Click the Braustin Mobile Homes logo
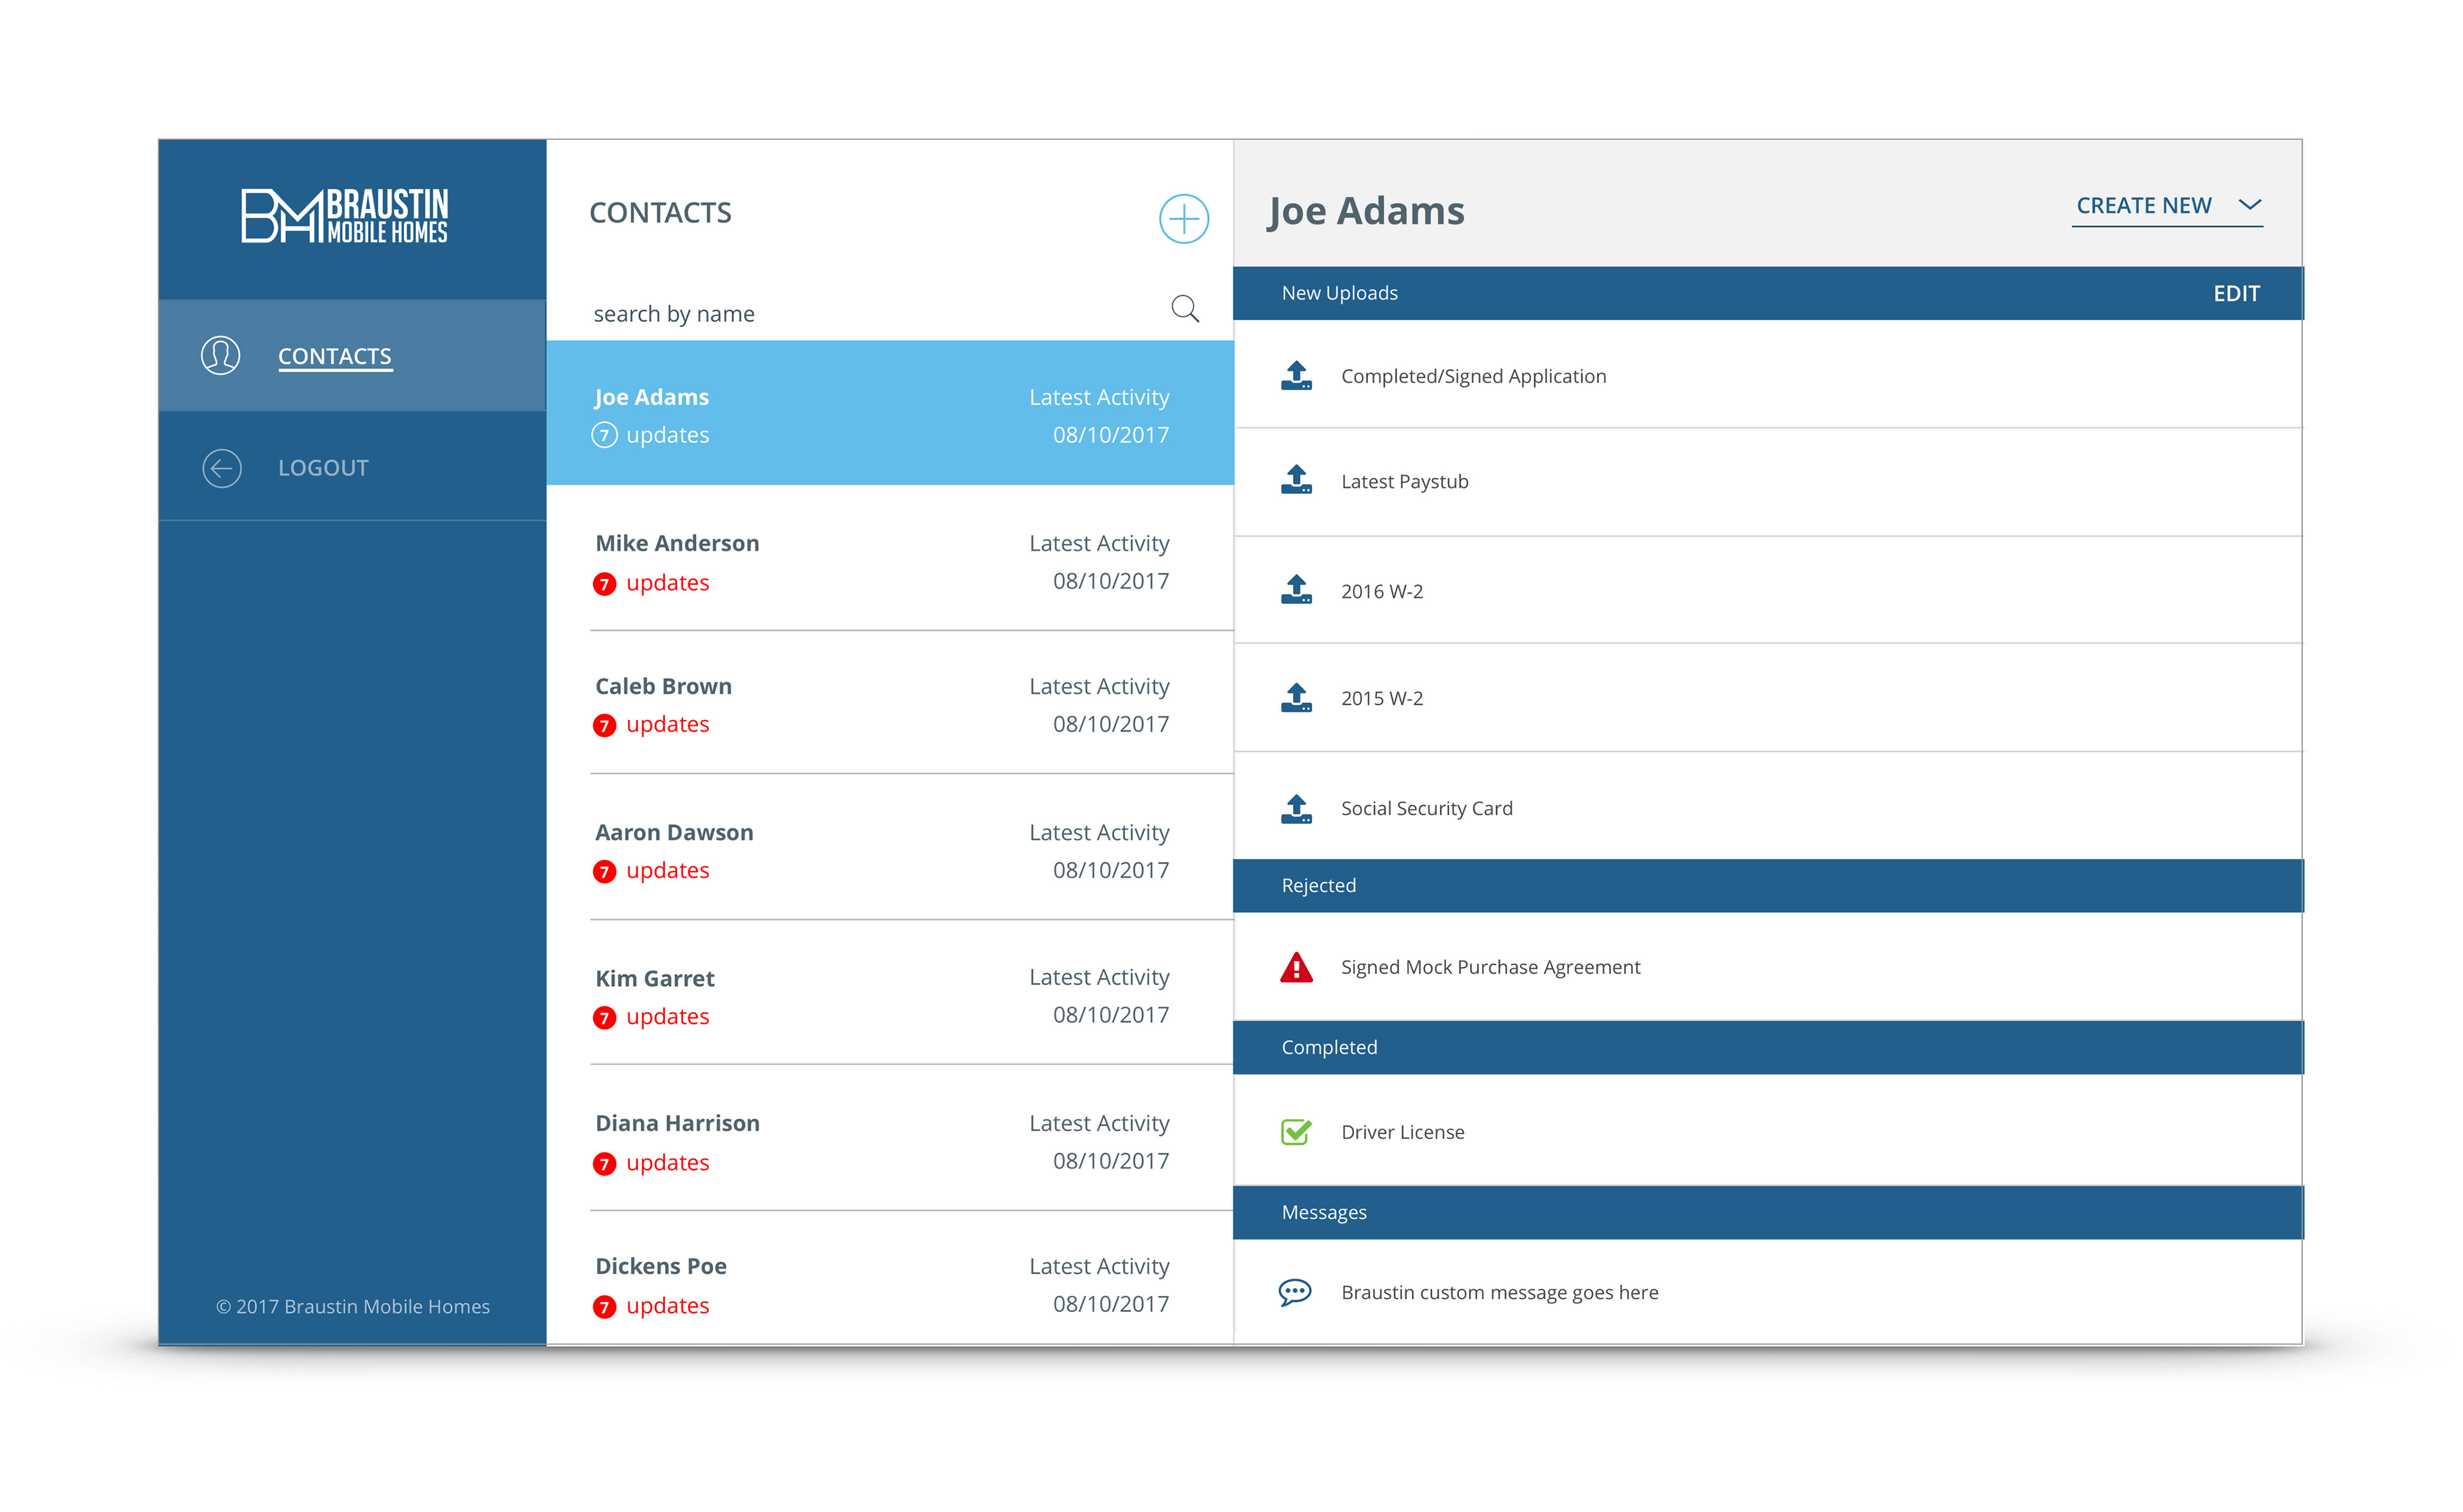2463x1512 pixels. (x=345, y=215)
